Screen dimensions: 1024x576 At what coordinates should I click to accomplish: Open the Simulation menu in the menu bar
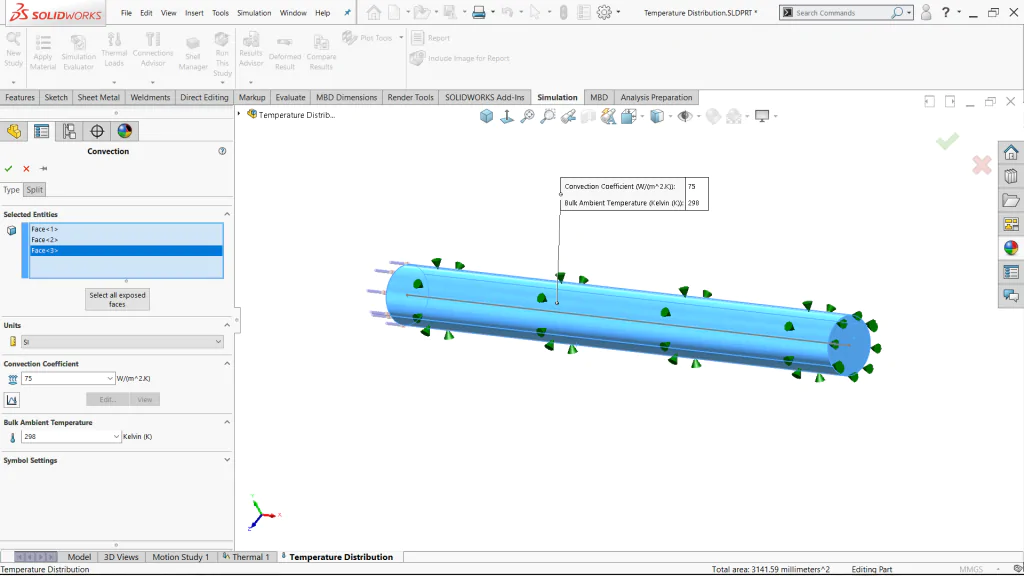(x=254, y=12)
